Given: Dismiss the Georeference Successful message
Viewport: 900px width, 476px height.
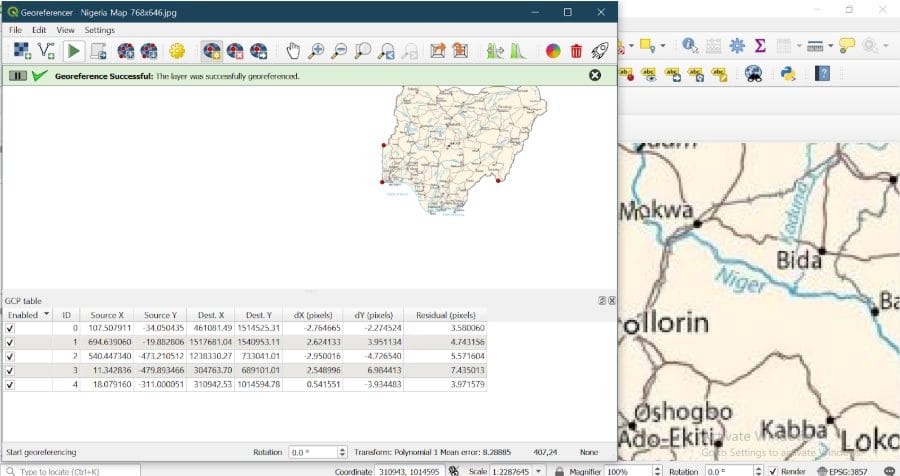Looking at the screenshot, I should 595,75.
